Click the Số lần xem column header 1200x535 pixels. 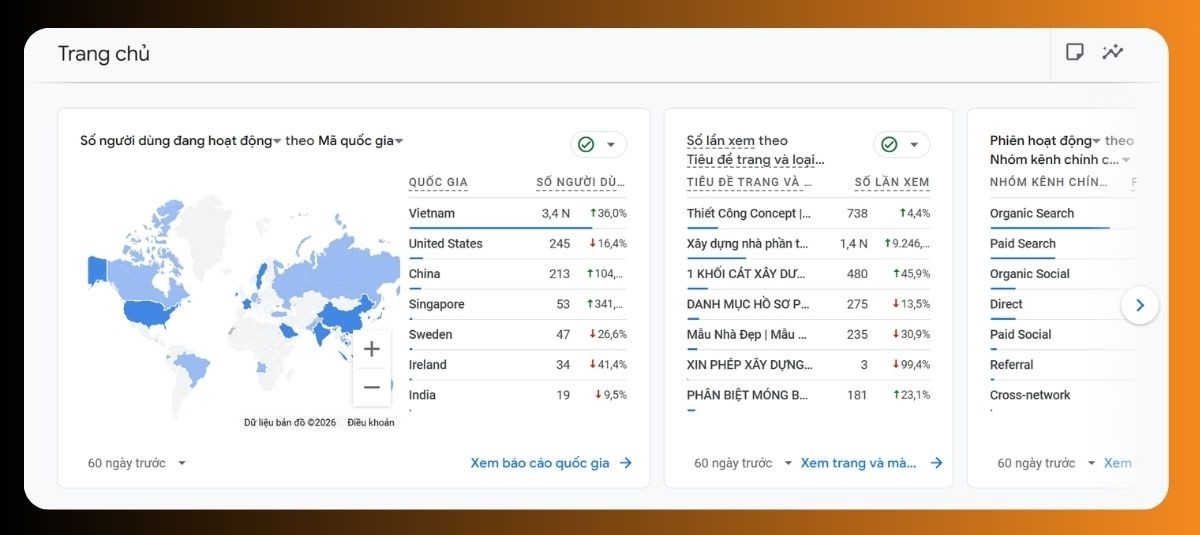[x=891, y=182]
